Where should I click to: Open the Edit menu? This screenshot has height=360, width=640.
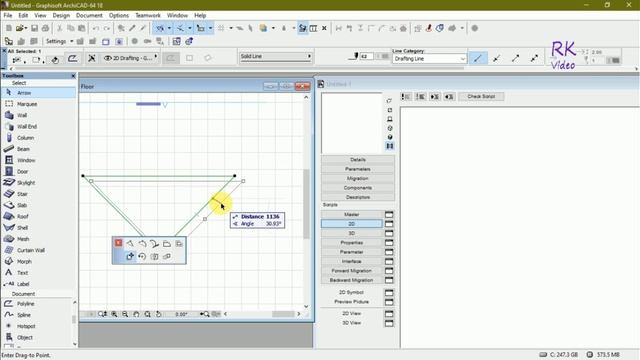[23, 15]
